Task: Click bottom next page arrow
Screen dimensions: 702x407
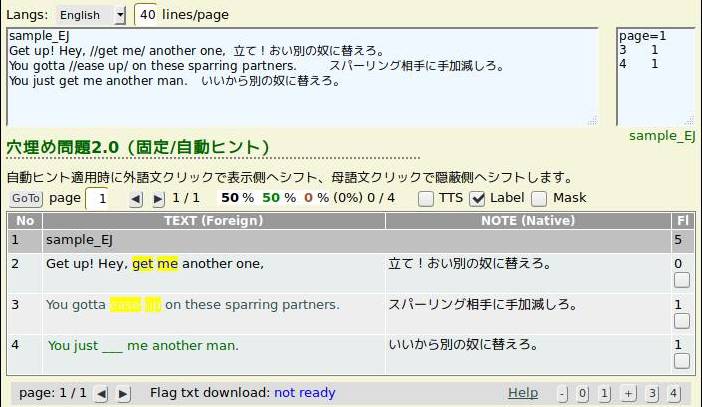Action: [x=123, y=394]
